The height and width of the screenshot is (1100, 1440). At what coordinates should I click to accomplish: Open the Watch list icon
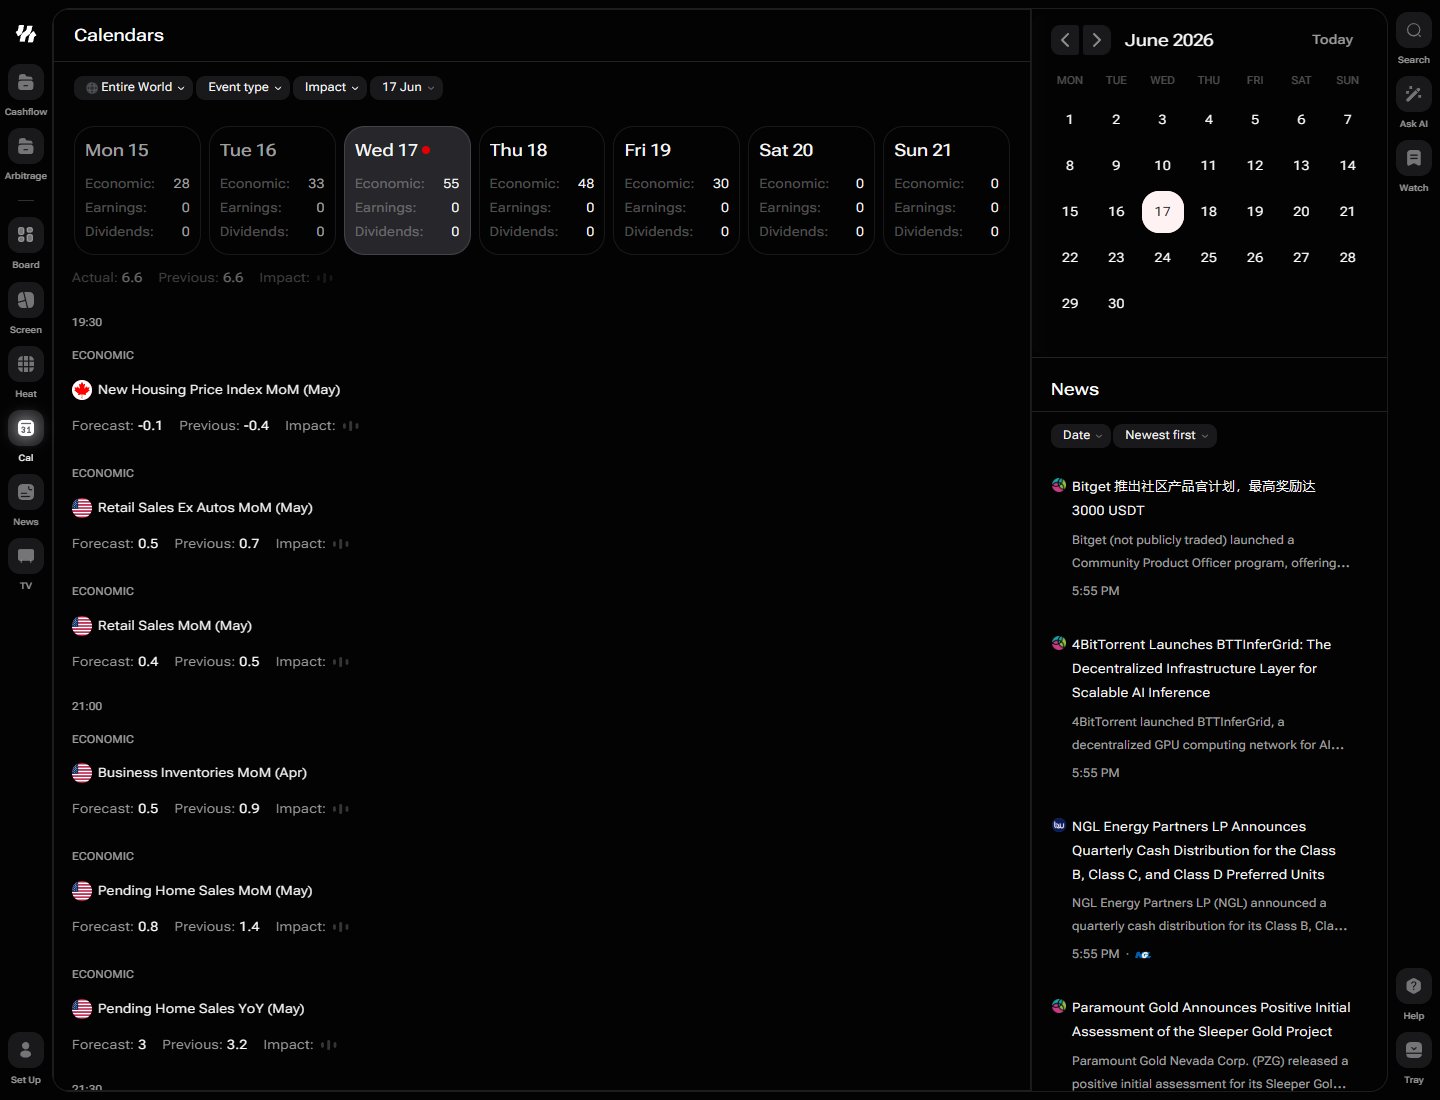[1414, 158]
